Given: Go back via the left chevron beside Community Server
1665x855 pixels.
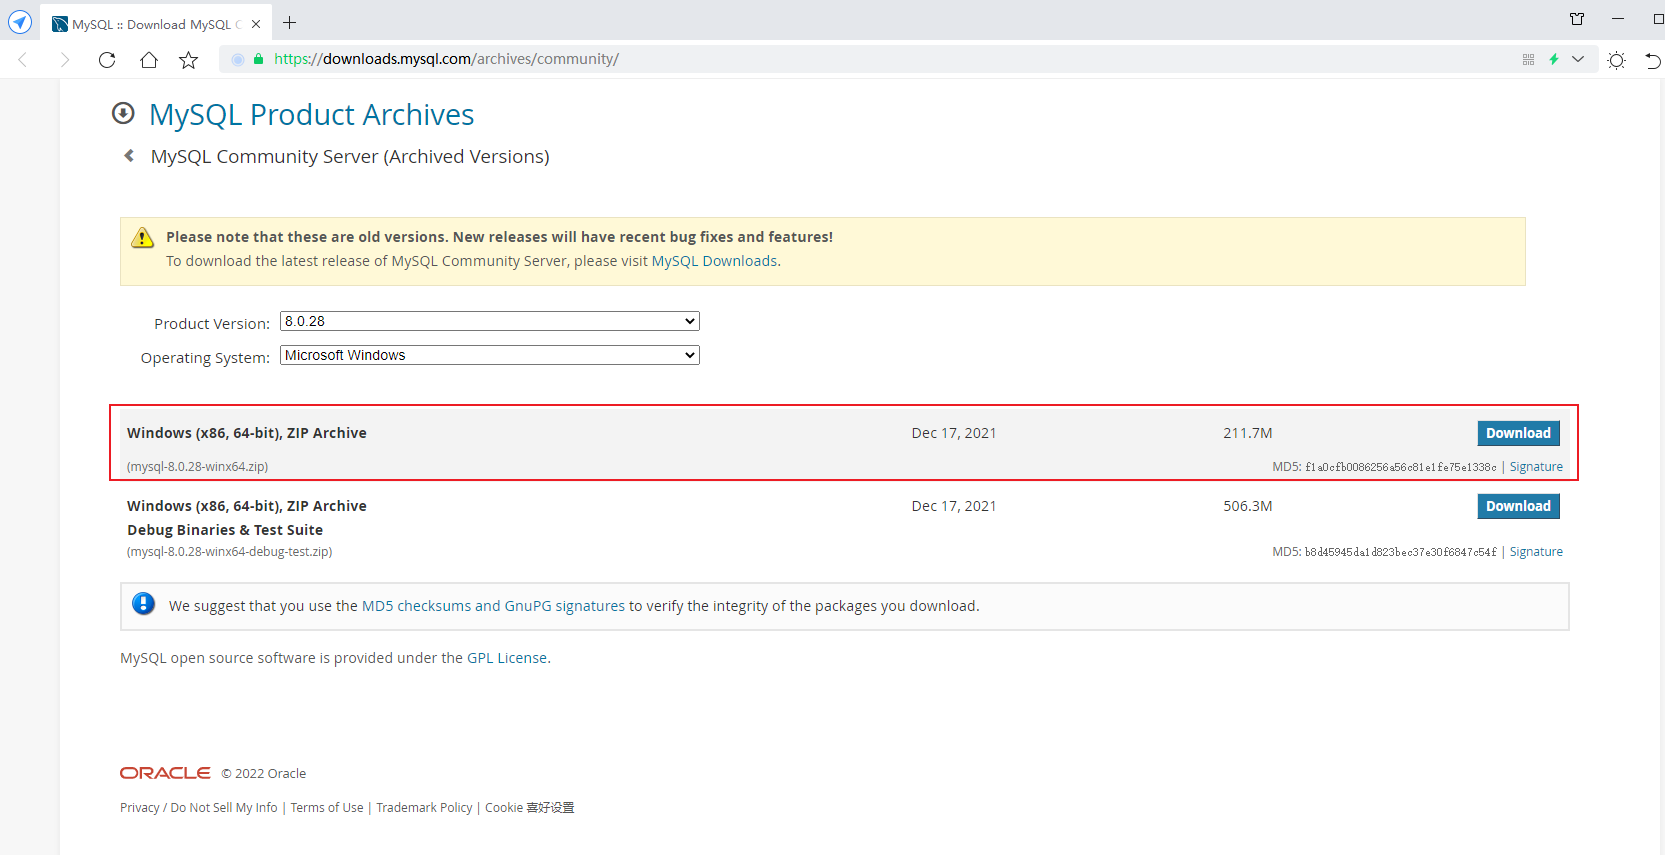Looking at the screenshot, I should pyautogui.click(x=129, y=155).
